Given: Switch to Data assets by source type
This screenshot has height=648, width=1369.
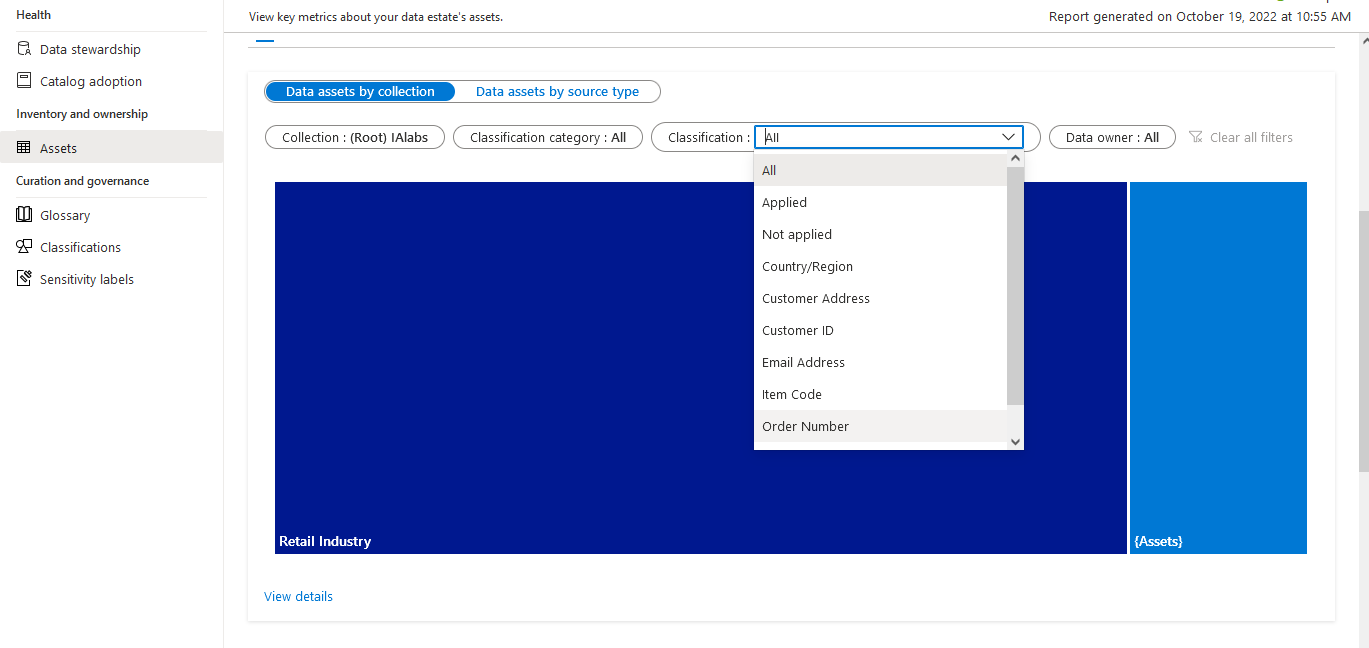Looking at the screenshot, I should coord(557,91).
